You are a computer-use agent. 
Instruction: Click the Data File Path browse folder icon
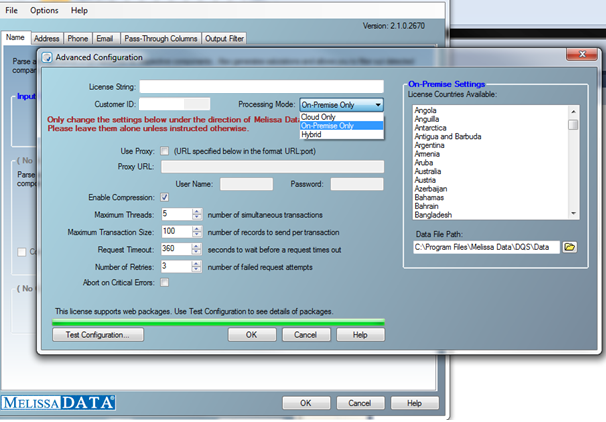click(x=570, y=247)
